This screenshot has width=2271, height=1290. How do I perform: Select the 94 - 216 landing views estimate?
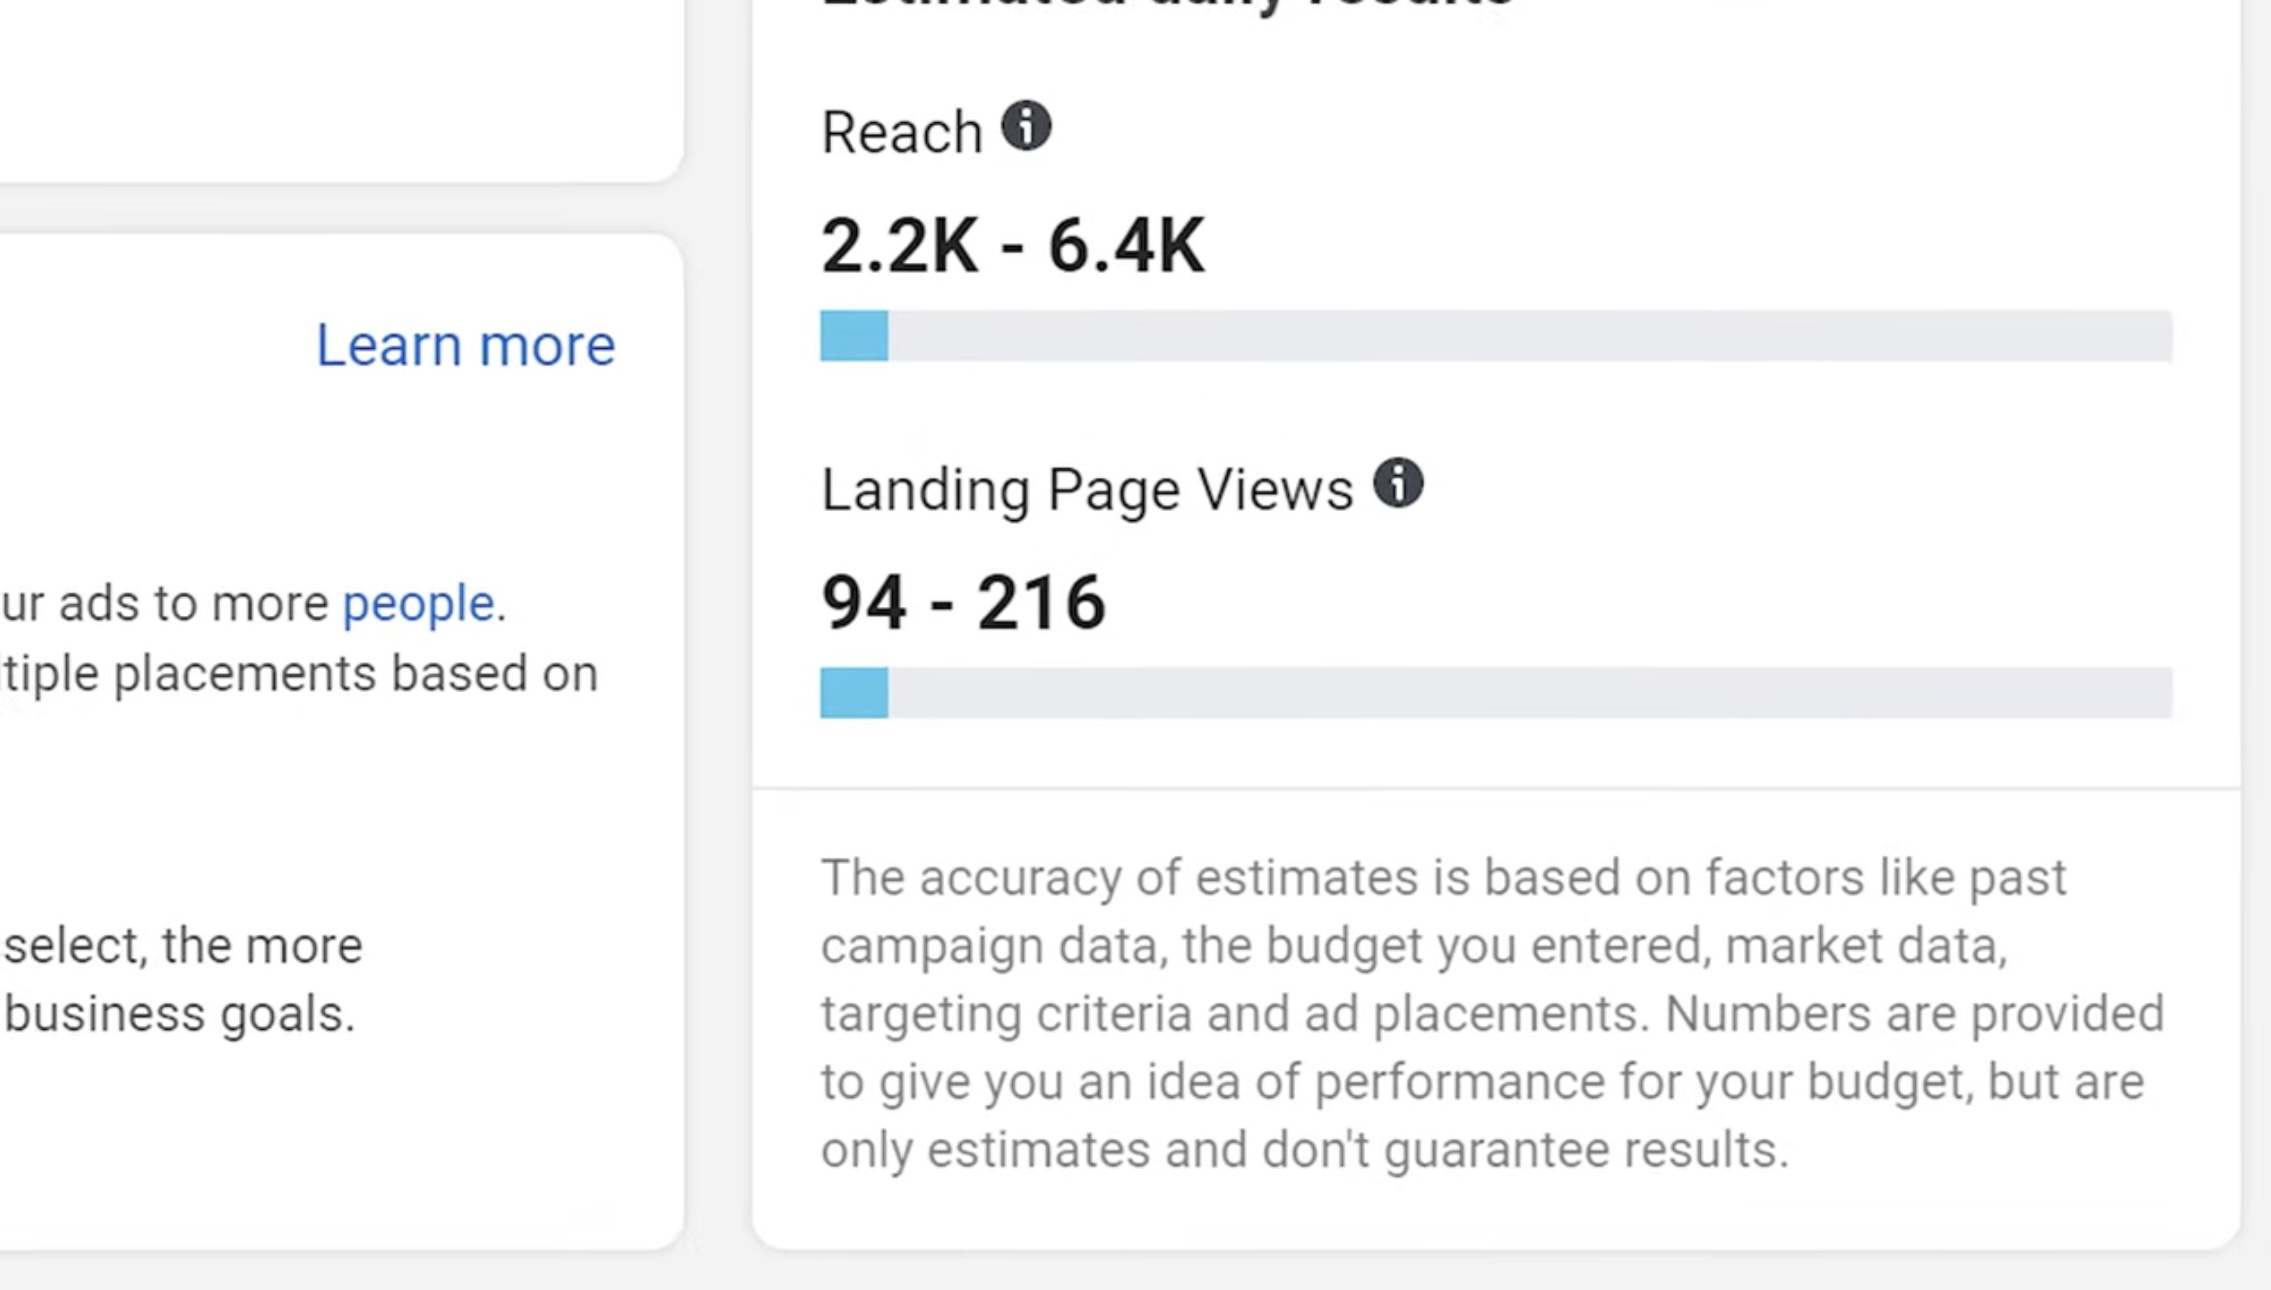[x=963, y=603]
